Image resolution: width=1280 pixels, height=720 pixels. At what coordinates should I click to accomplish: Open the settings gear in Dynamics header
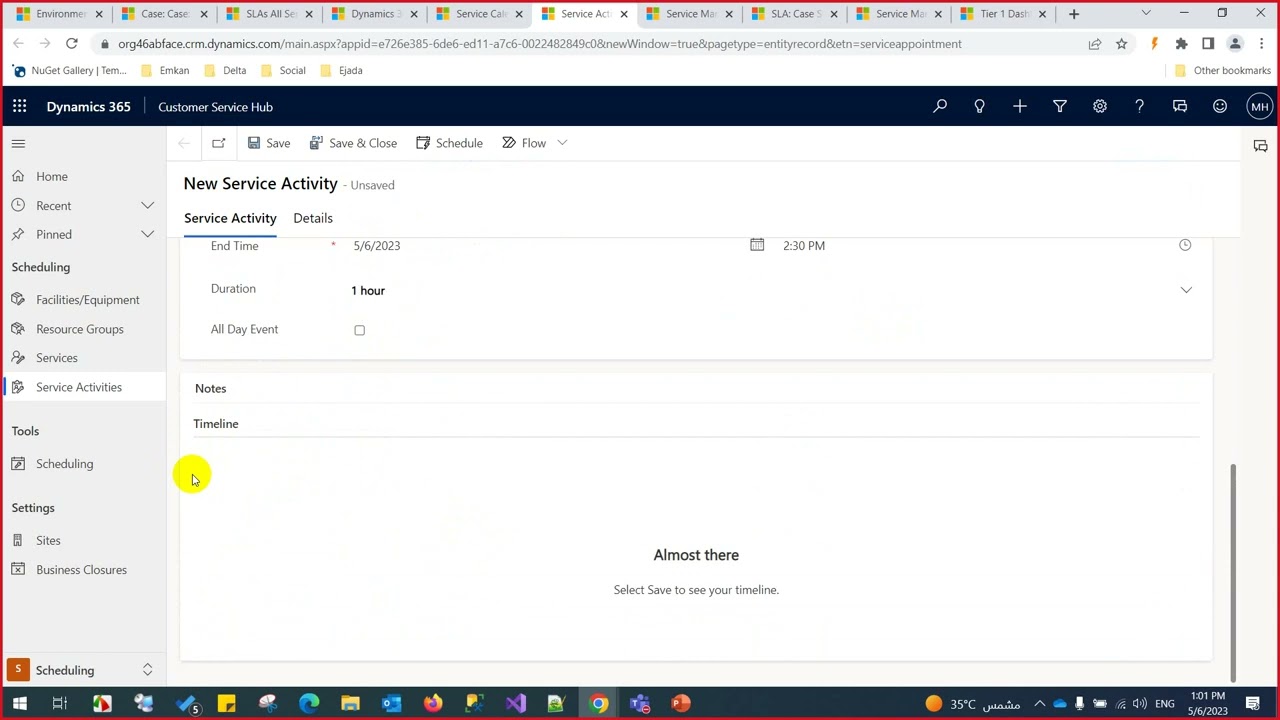tap(1100, 106)
